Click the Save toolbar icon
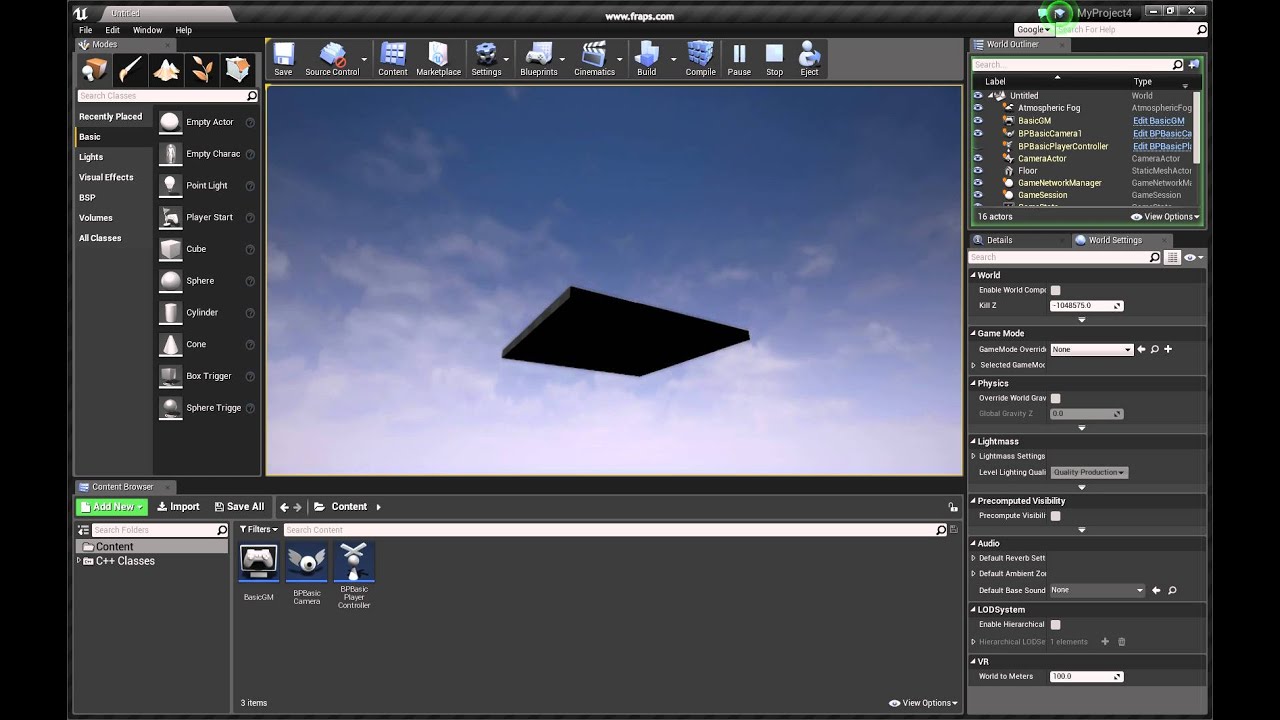 283,59
